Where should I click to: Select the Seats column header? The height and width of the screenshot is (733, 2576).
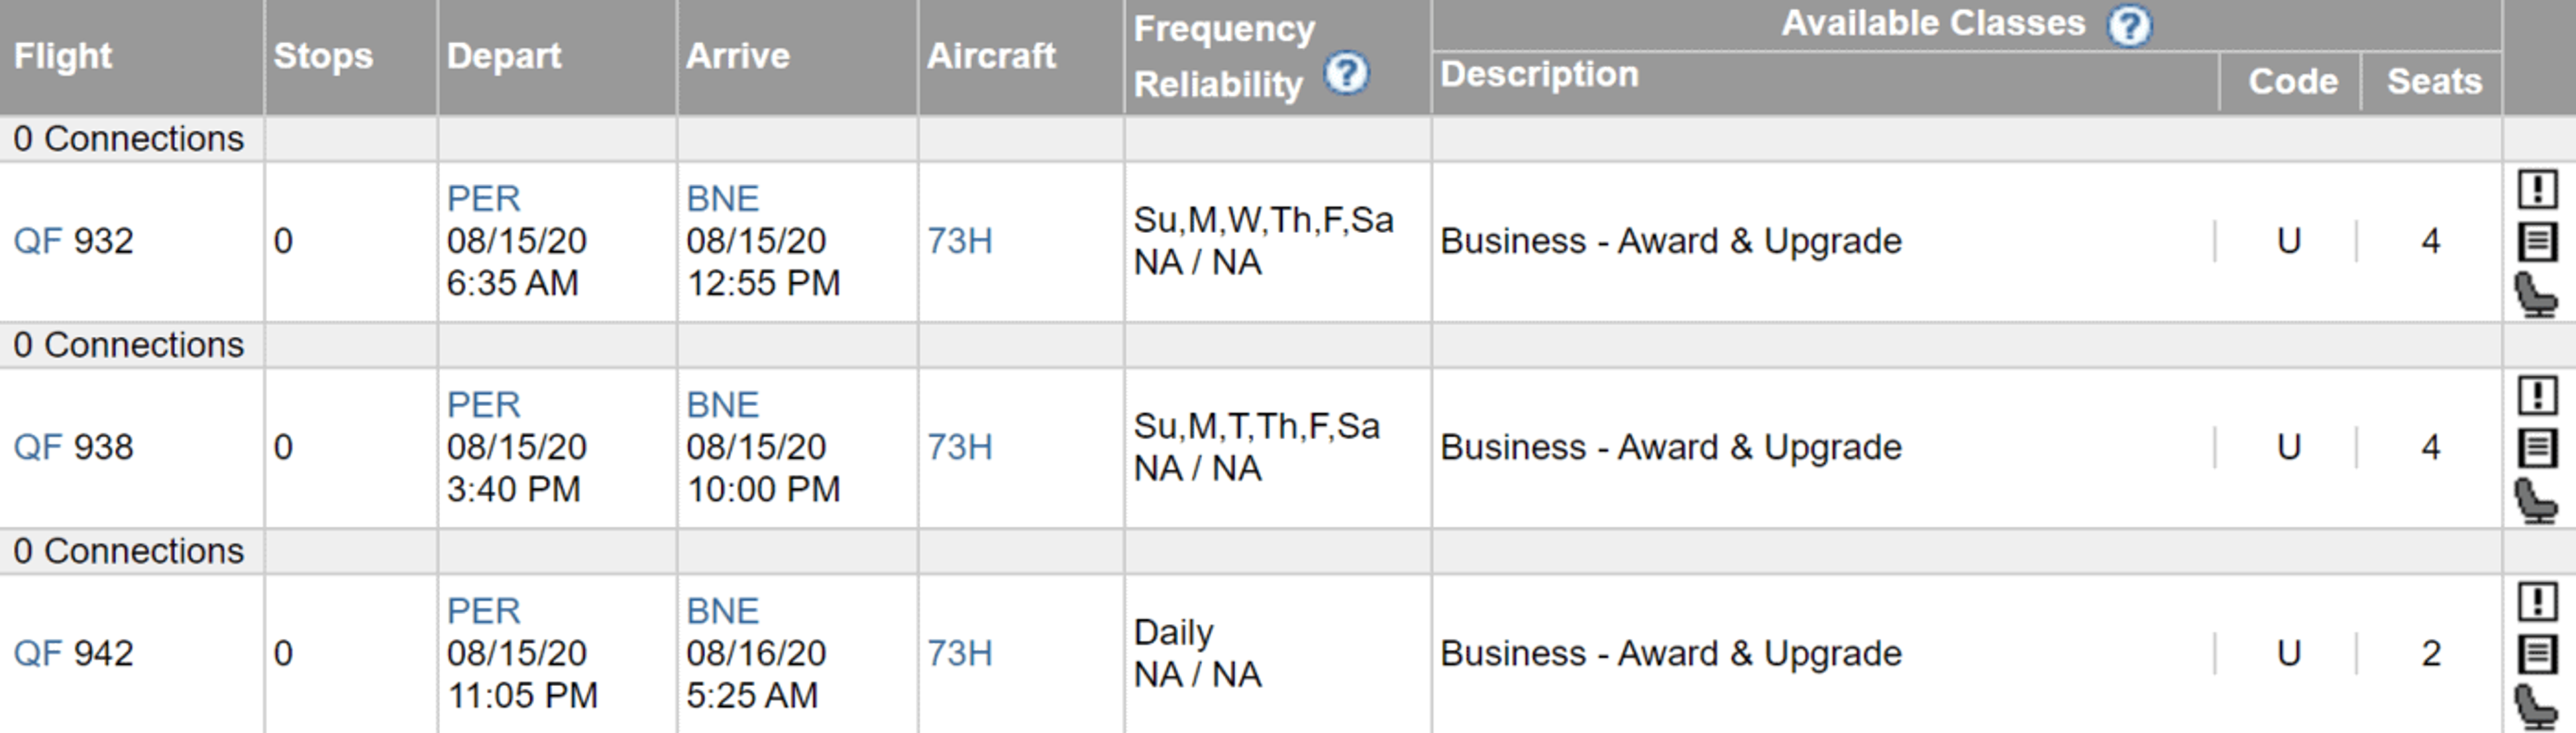coord(2434,81)
